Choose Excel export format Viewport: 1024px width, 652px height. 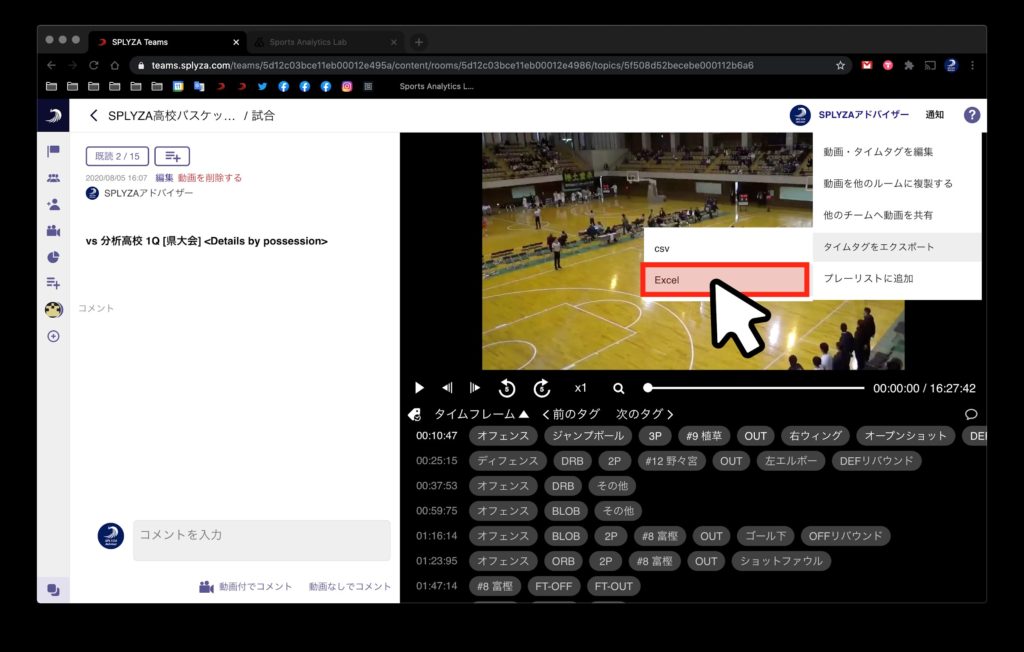pos(725,280)
